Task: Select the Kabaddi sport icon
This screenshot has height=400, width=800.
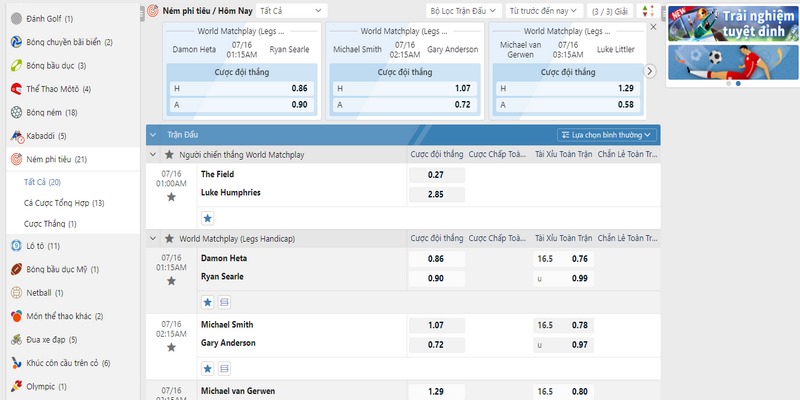Action: 16,135
